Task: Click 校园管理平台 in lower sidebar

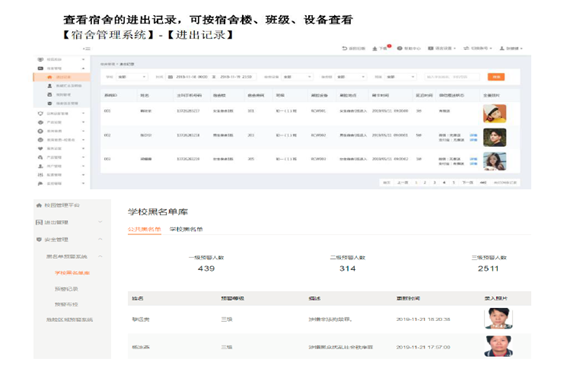Action: [x=62, y=205]
